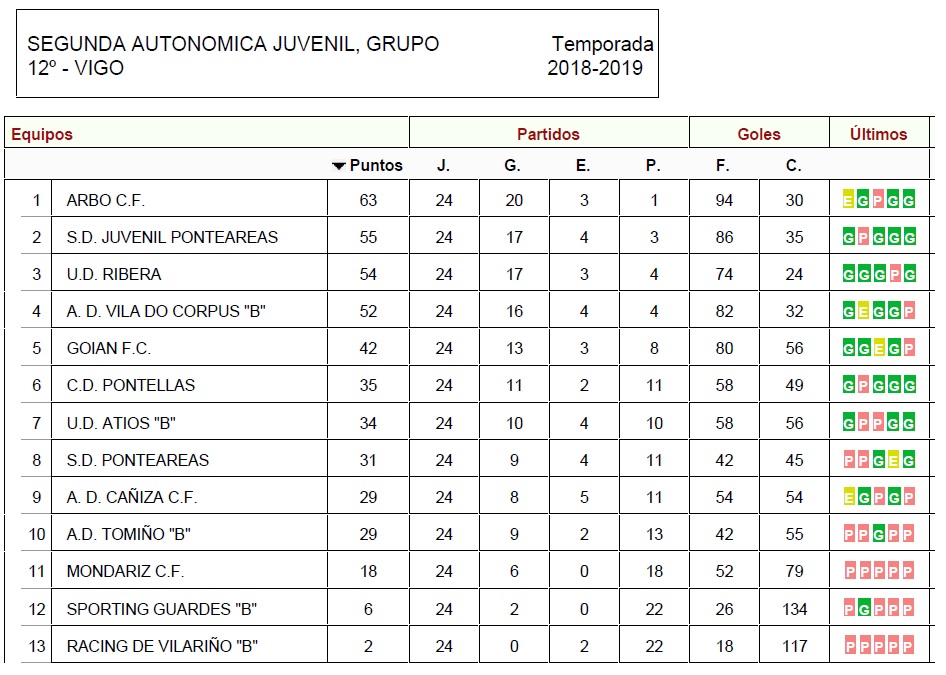
Task: Select the Últimos header tab
Action: pyautogui.click(x=879, y=133)
